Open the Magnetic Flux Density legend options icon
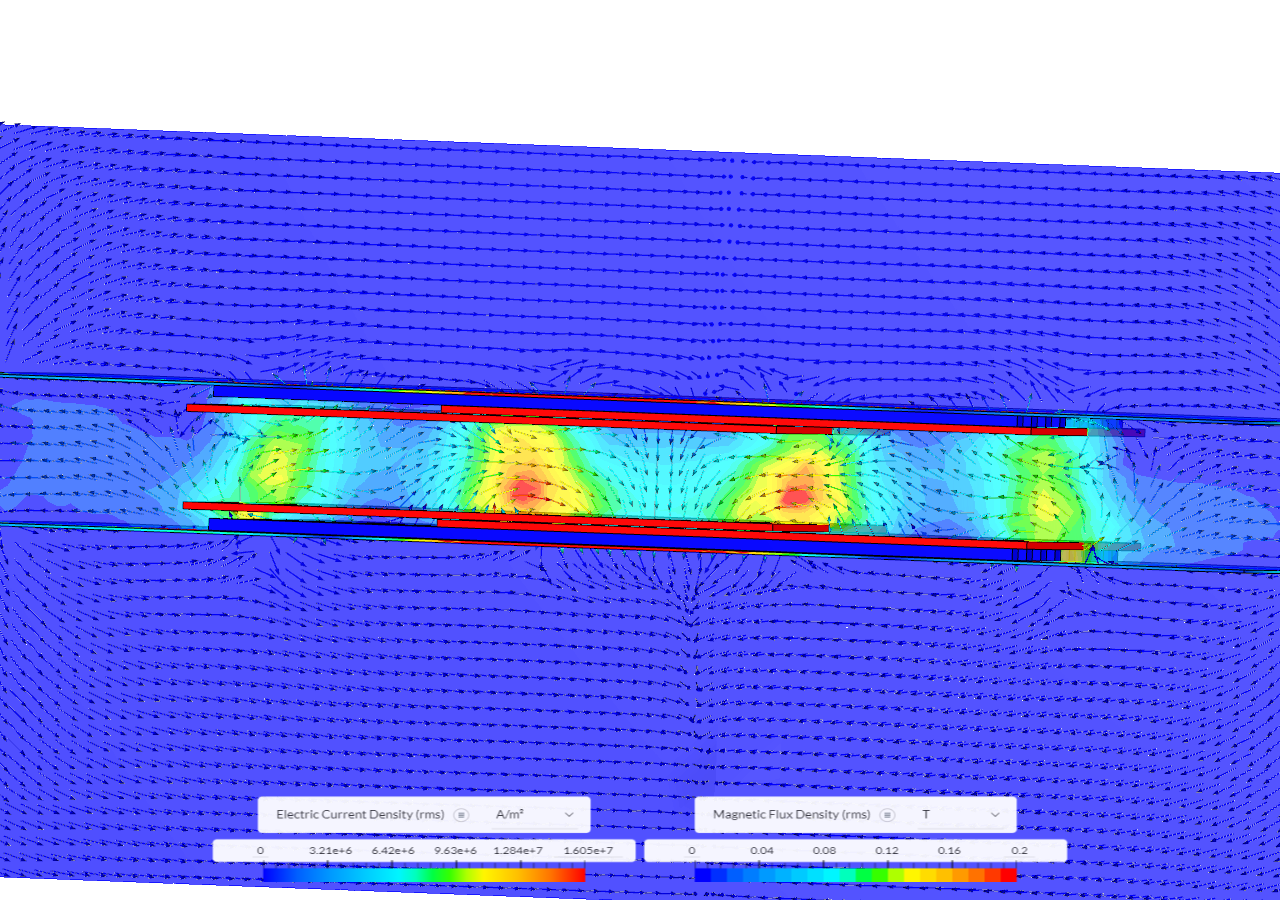The height and width of the screenshot is (900, 1280). pyautogui.click(x=887, y=814)
